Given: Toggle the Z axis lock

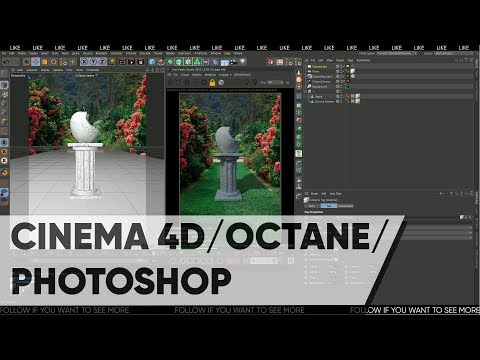Looking at the screenshot, I should coord(102,62).
